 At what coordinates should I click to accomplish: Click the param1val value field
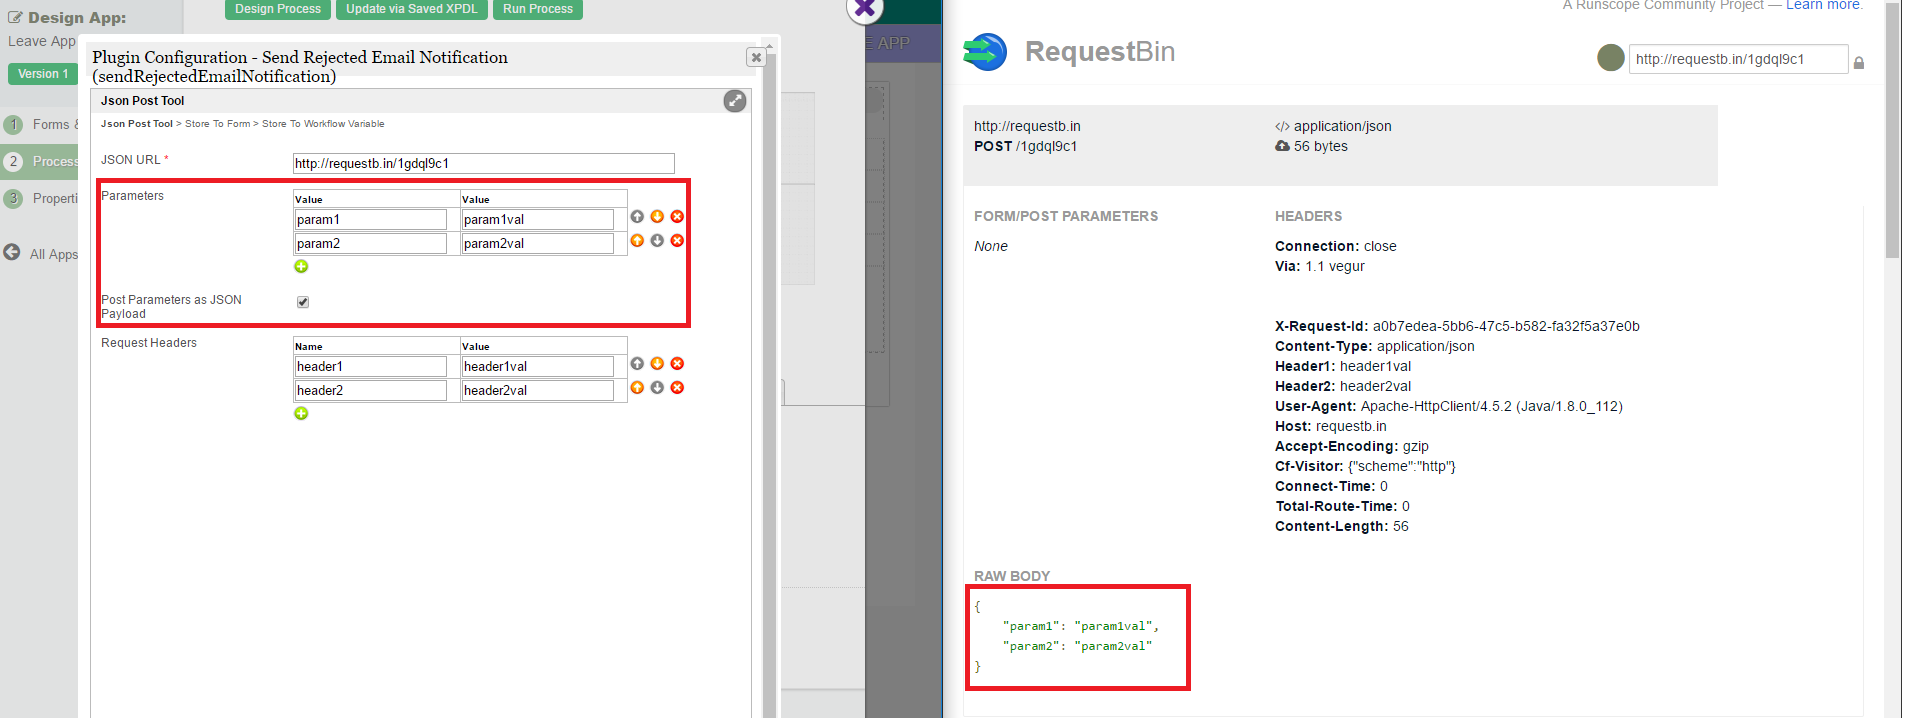538,219
